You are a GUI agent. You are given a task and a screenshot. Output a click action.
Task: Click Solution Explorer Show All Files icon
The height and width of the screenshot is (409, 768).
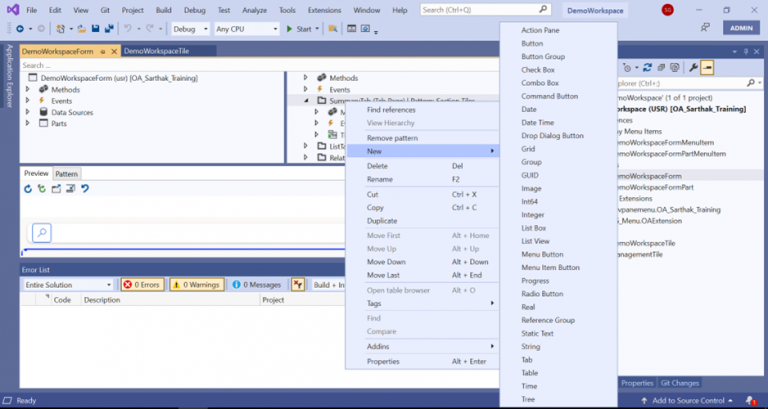click(674, 68)
